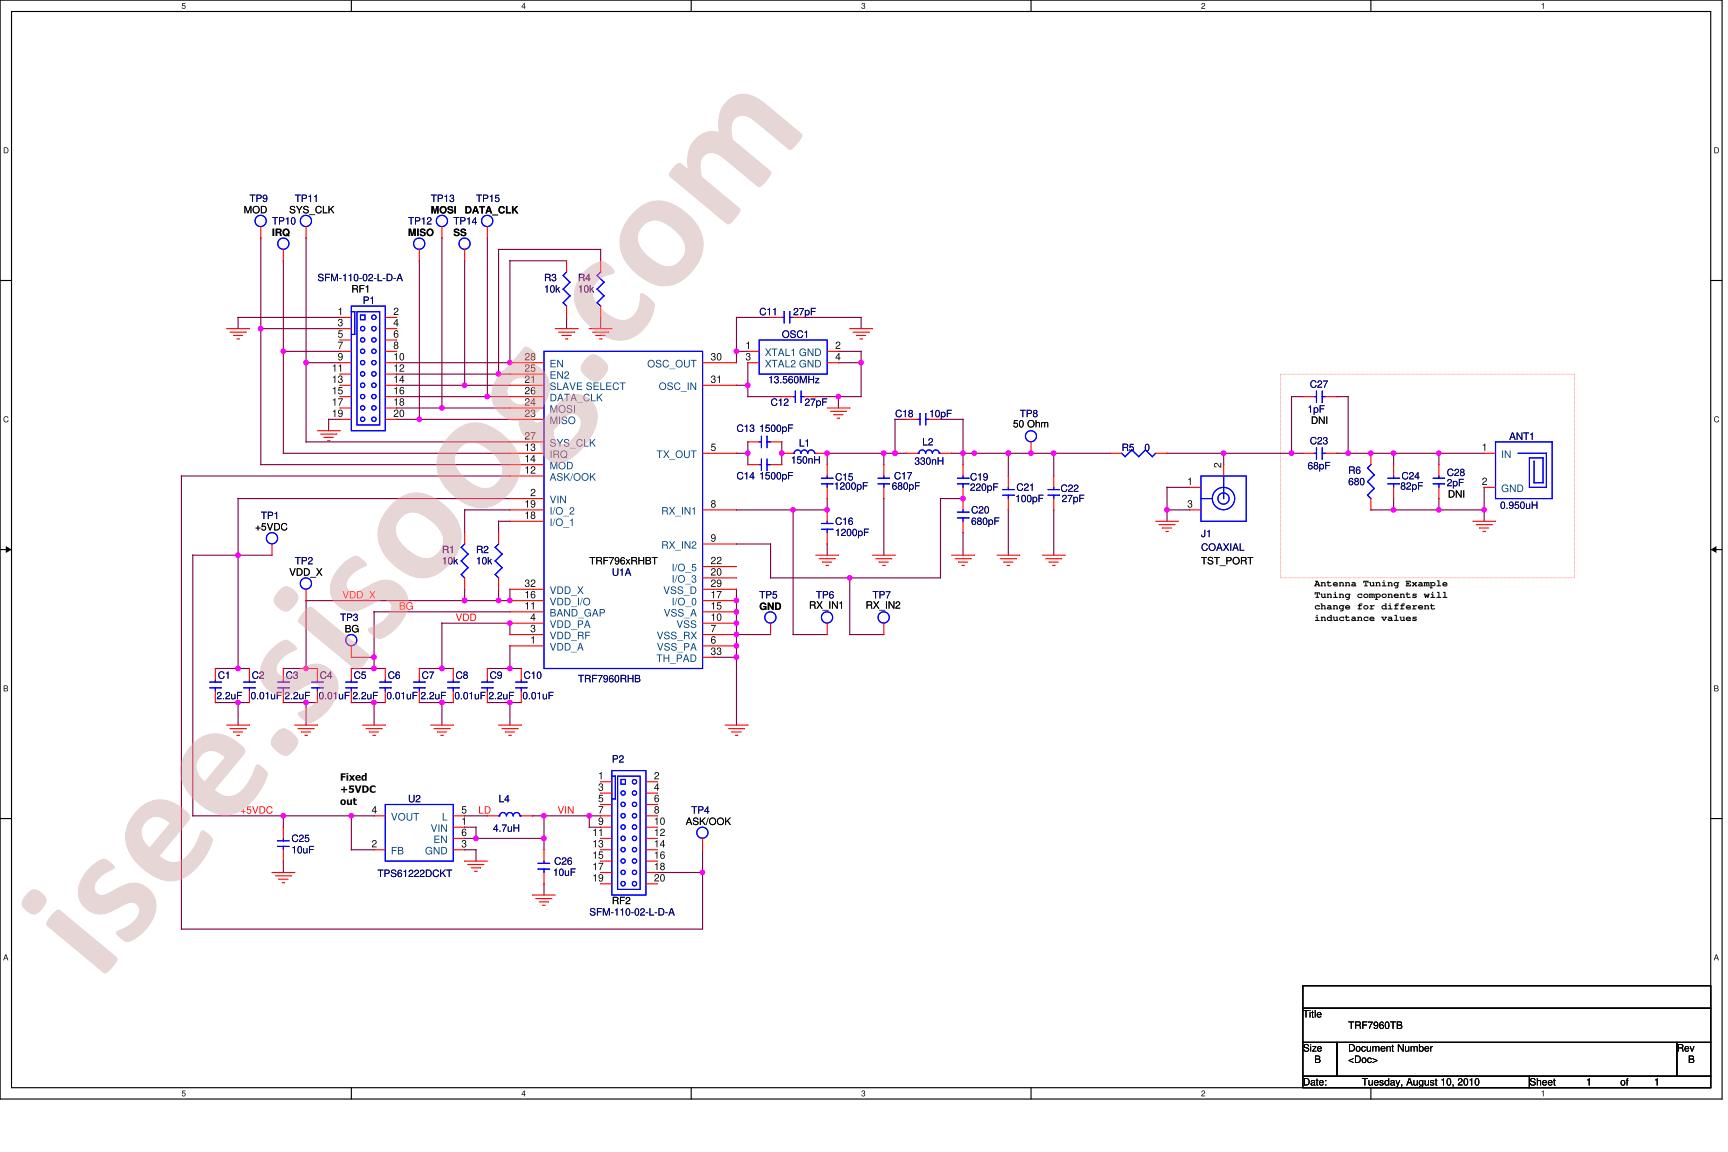Select the TP11 SYS_CLK test point circle
Image resolution: width=1728 pixels, height=1152 pixels.
coord(306,222)
